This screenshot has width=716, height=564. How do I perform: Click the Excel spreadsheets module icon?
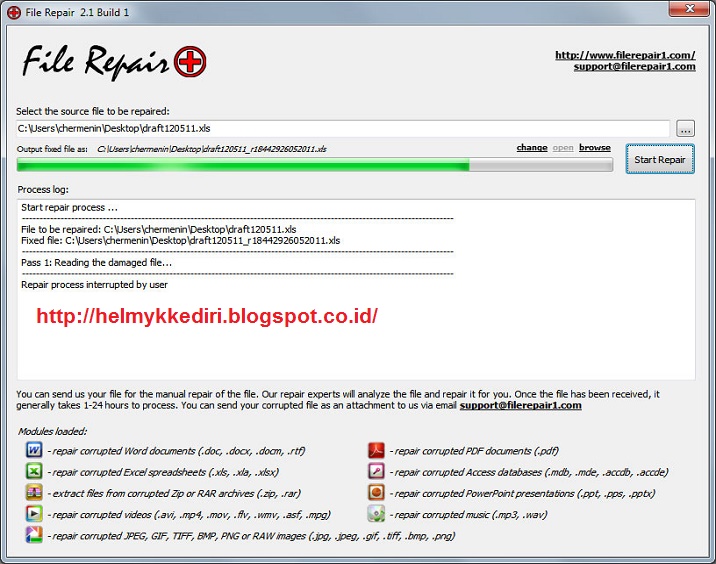click(x=34, y=471)
